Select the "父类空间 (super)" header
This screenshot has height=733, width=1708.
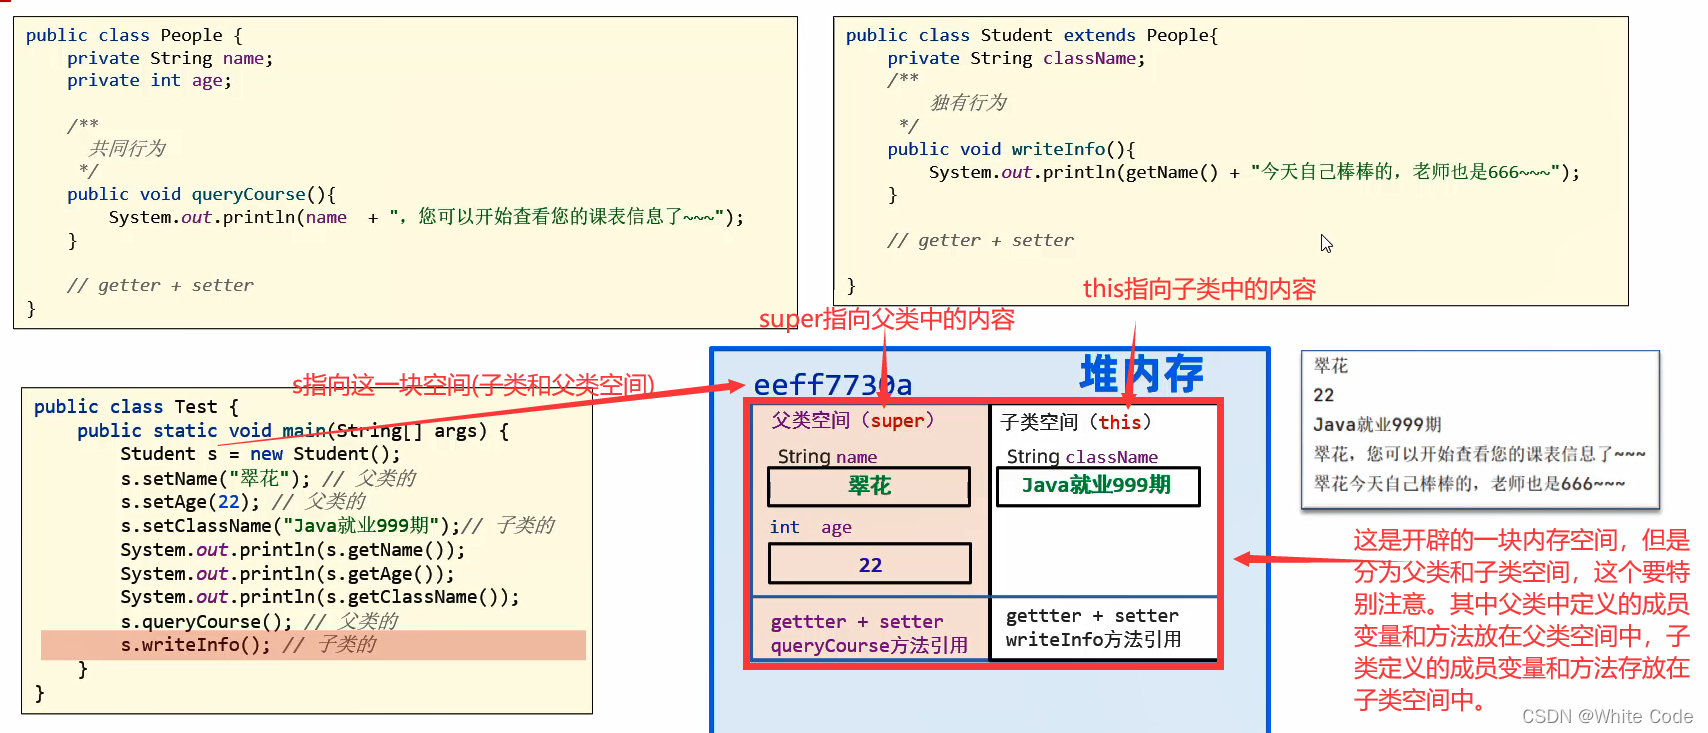pyautogui.click(x=853, y=421)
